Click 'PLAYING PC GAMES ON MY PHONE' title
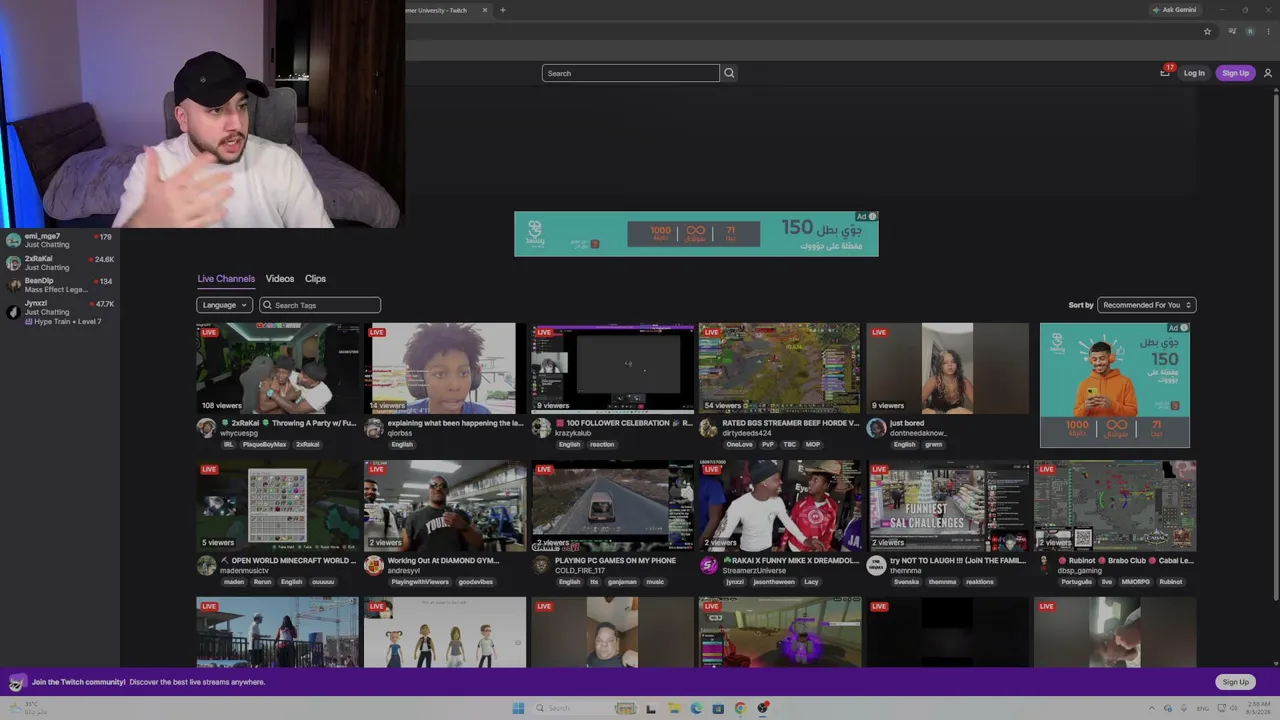 (x=615, y=561)
